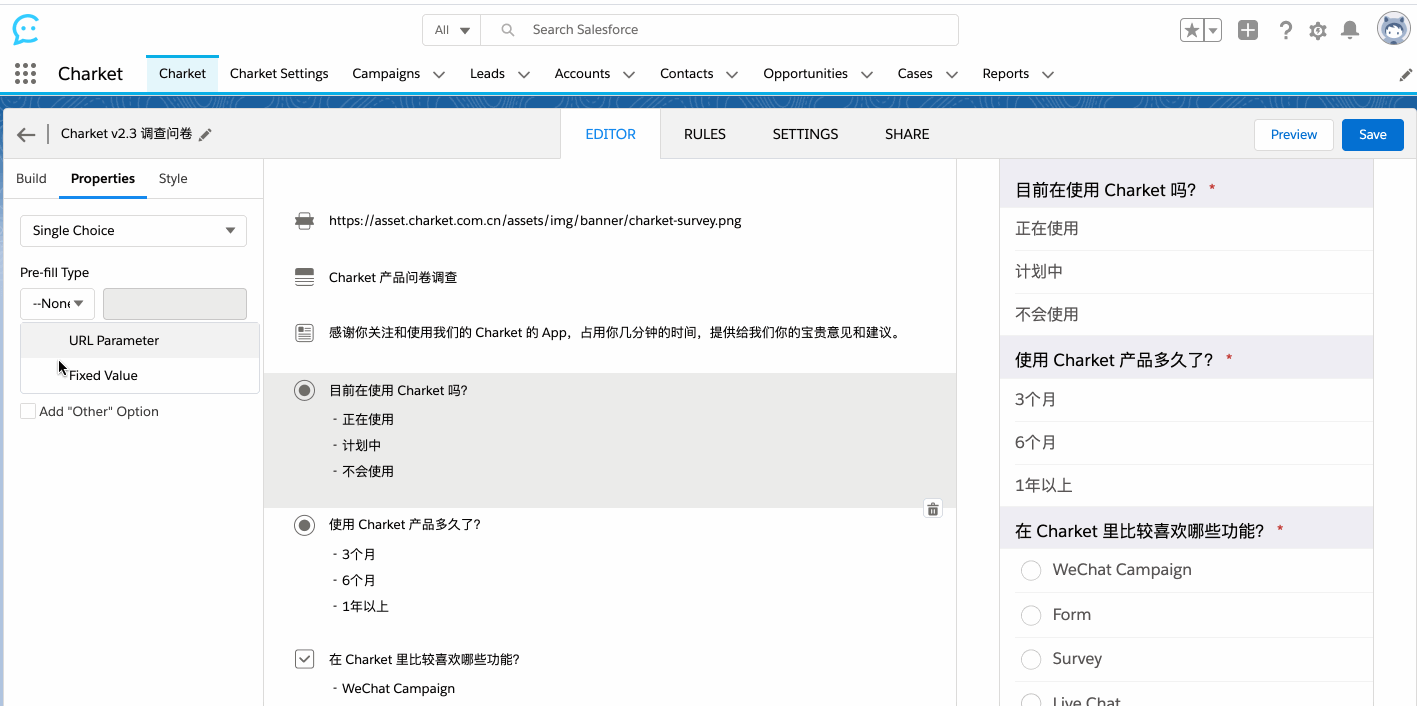Click the favorites star icon

click(x=1192, y=31)
